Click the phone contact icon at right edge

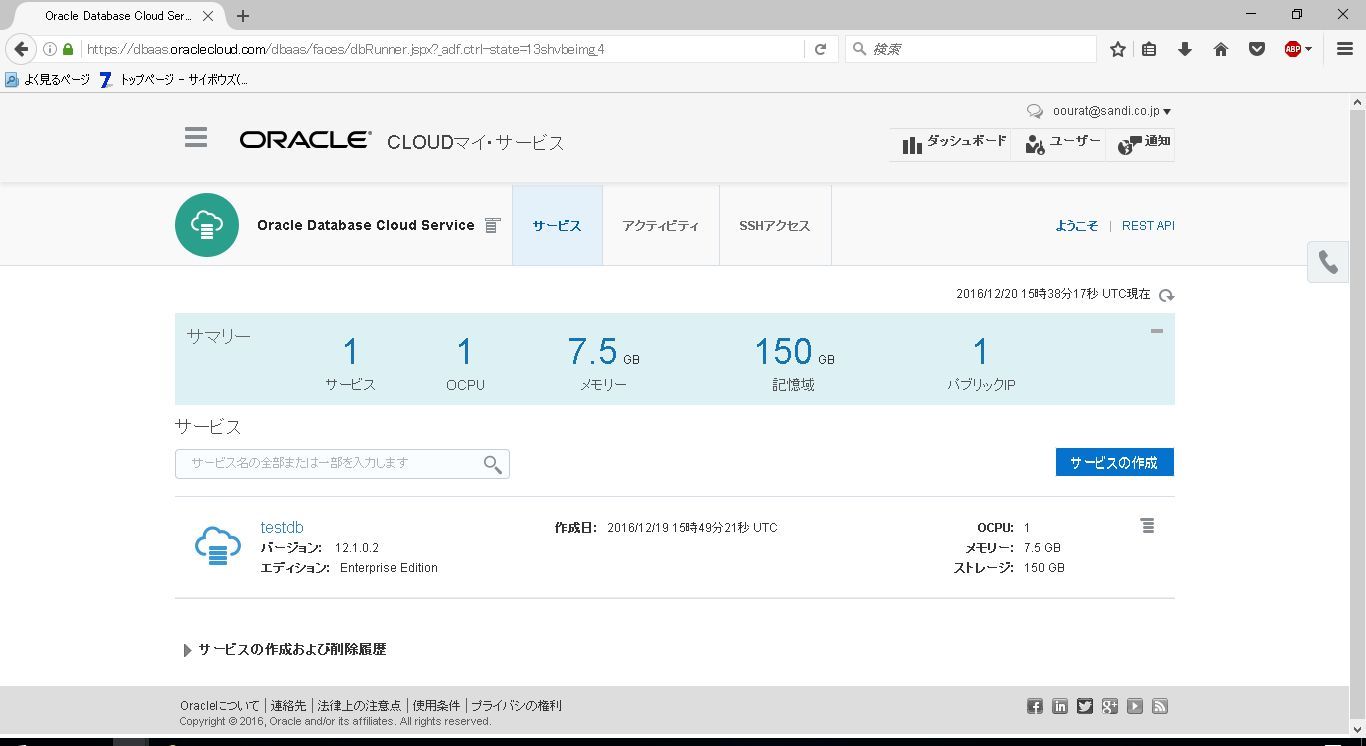(1328, 262)
